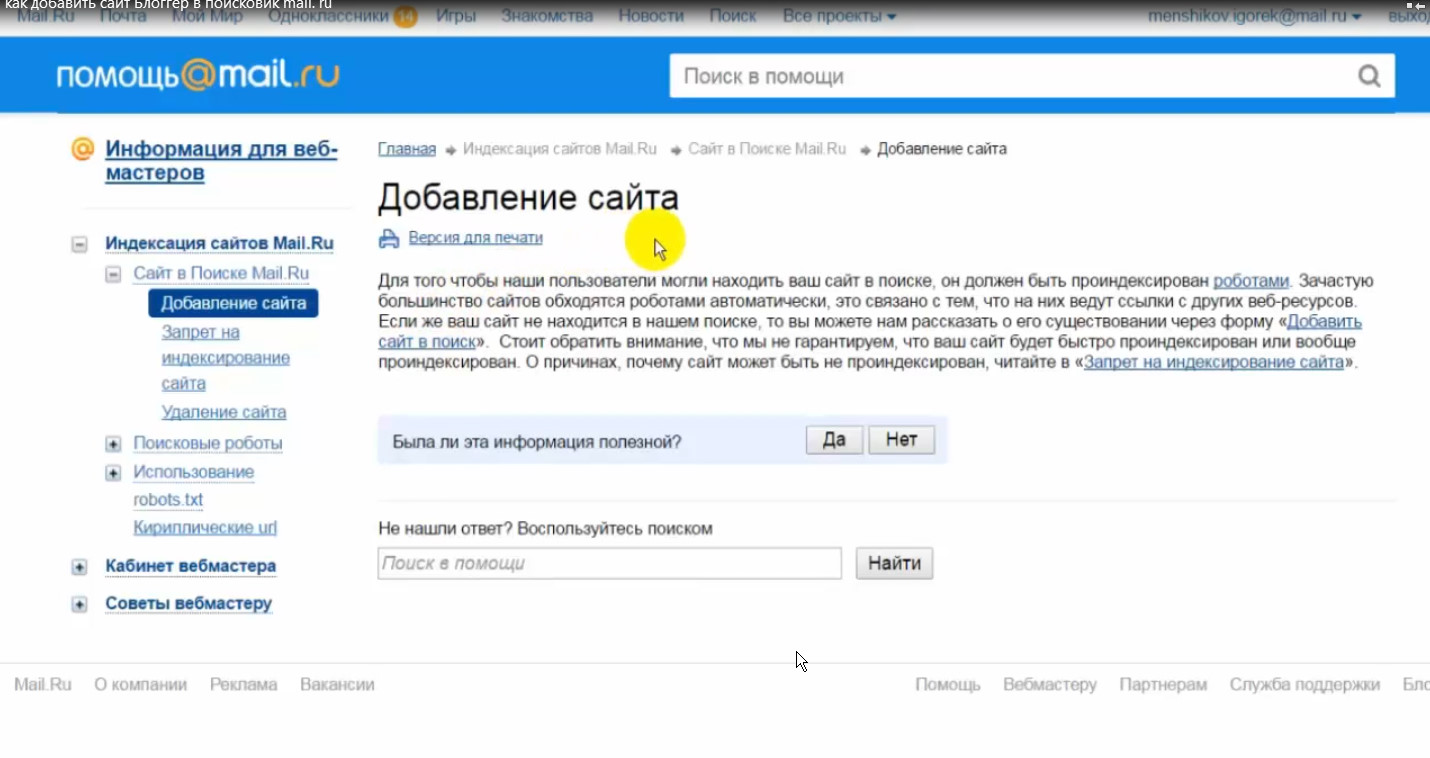
Task: Open Индексация сайтов Mail.Ru sidebar link
Action: tap(219, 243)
